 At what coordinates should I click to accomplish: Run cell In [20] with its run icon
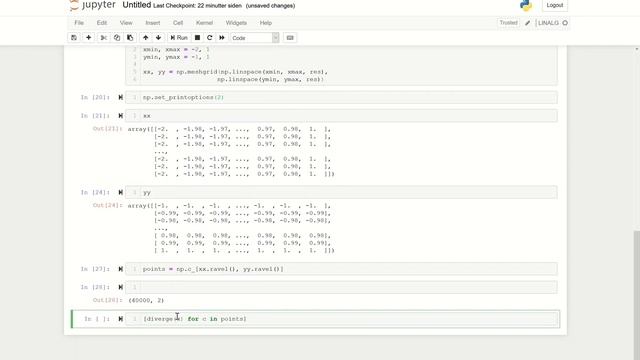(120, 97)
